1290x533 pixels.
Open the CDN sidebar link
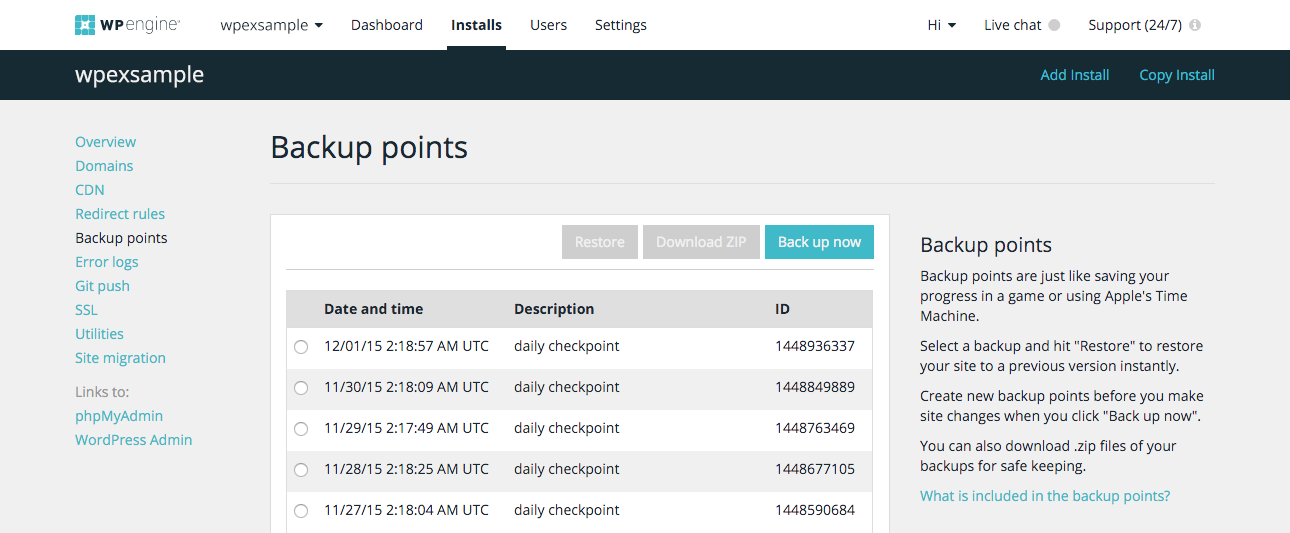click(x=90, y=190)
